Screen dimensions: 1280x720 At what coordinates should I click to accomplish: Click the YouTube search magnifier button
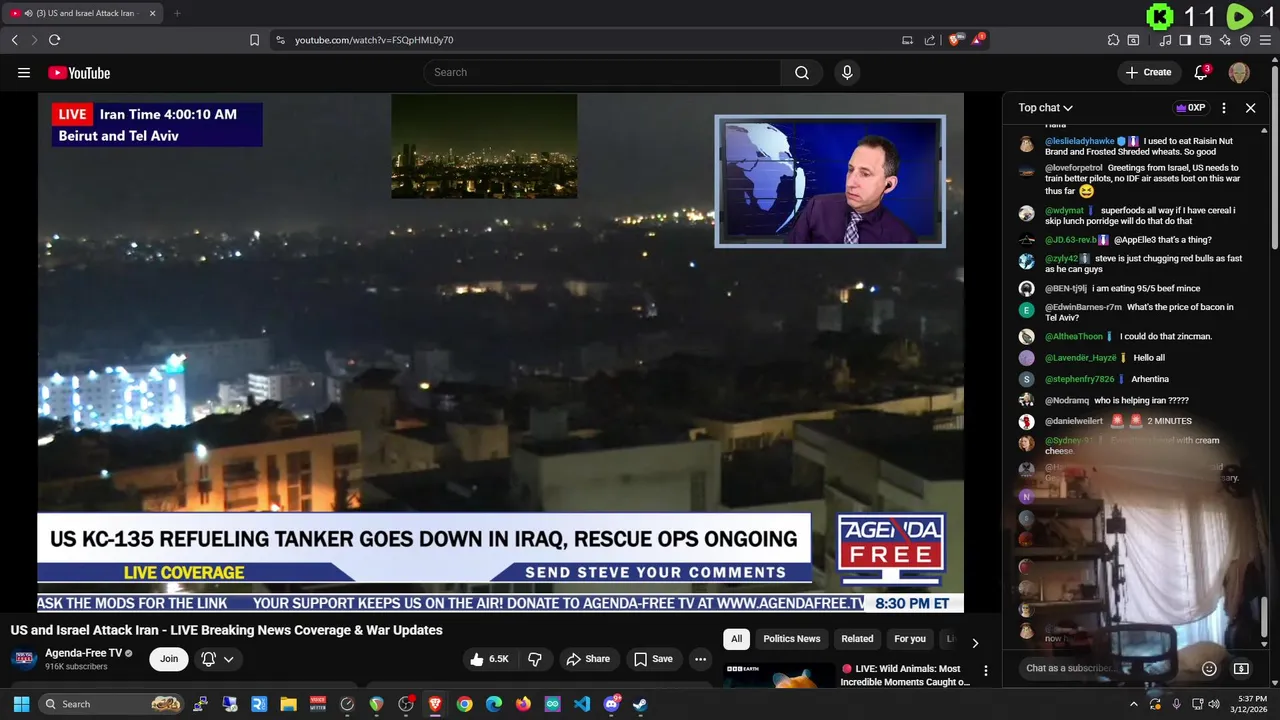pos(802,72)
